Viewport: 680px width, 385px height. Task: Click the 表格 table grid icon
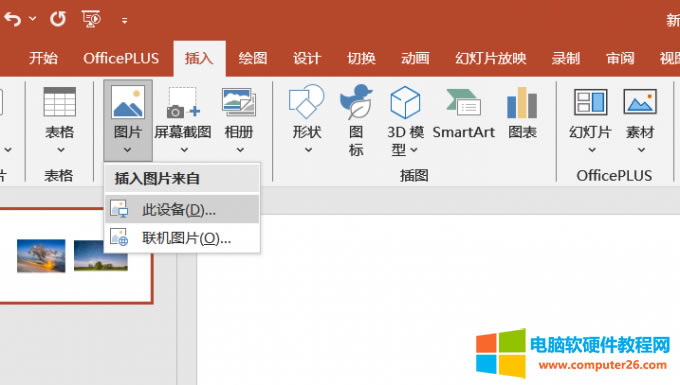(x=60, y=102)
